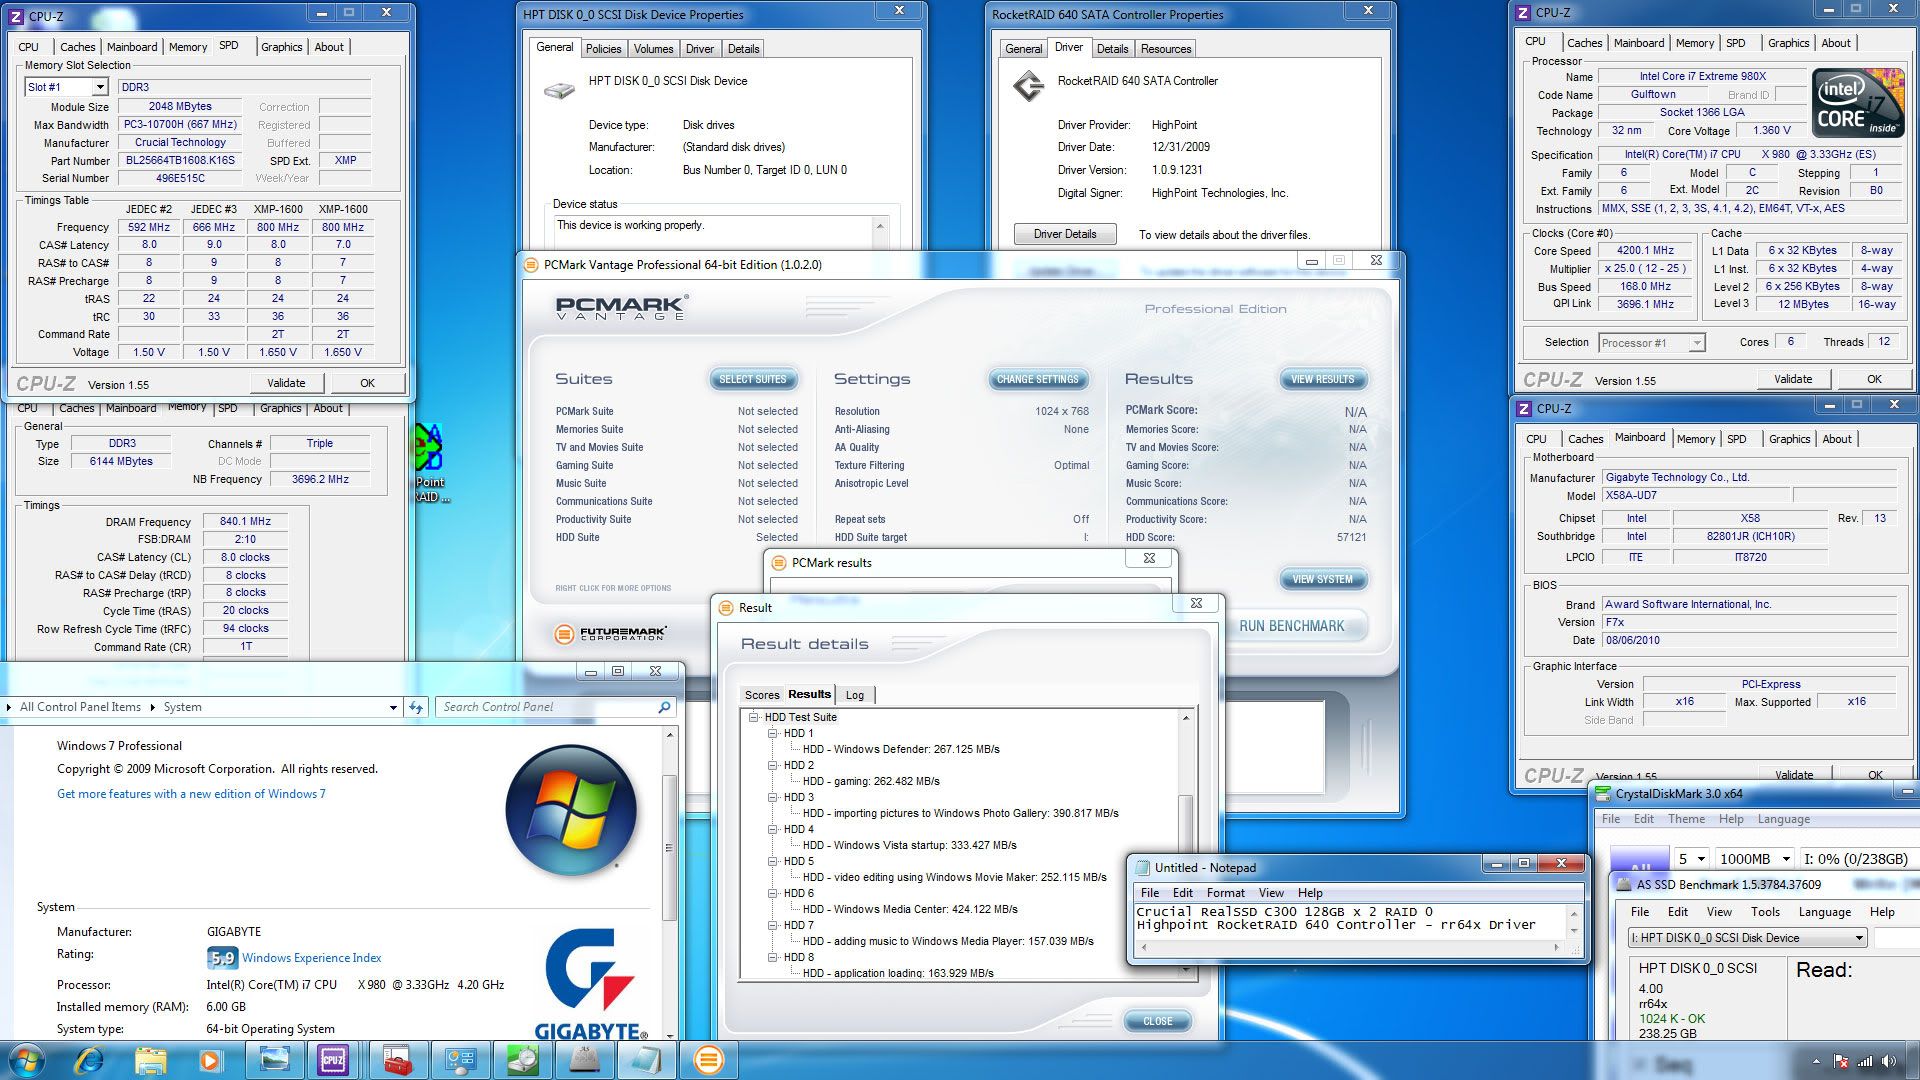
Task: Switch to AS SSD Benchmark taskbar icon
Action: click(584, 1060)
